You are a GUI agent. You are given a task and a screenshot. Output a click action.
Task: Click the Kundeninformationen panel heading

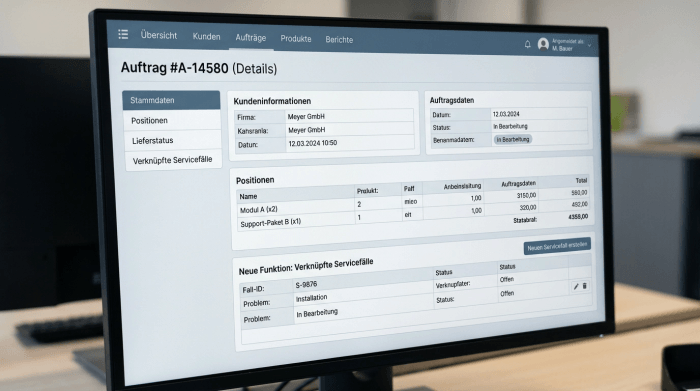pyautogui.click(x=272, y=101)
